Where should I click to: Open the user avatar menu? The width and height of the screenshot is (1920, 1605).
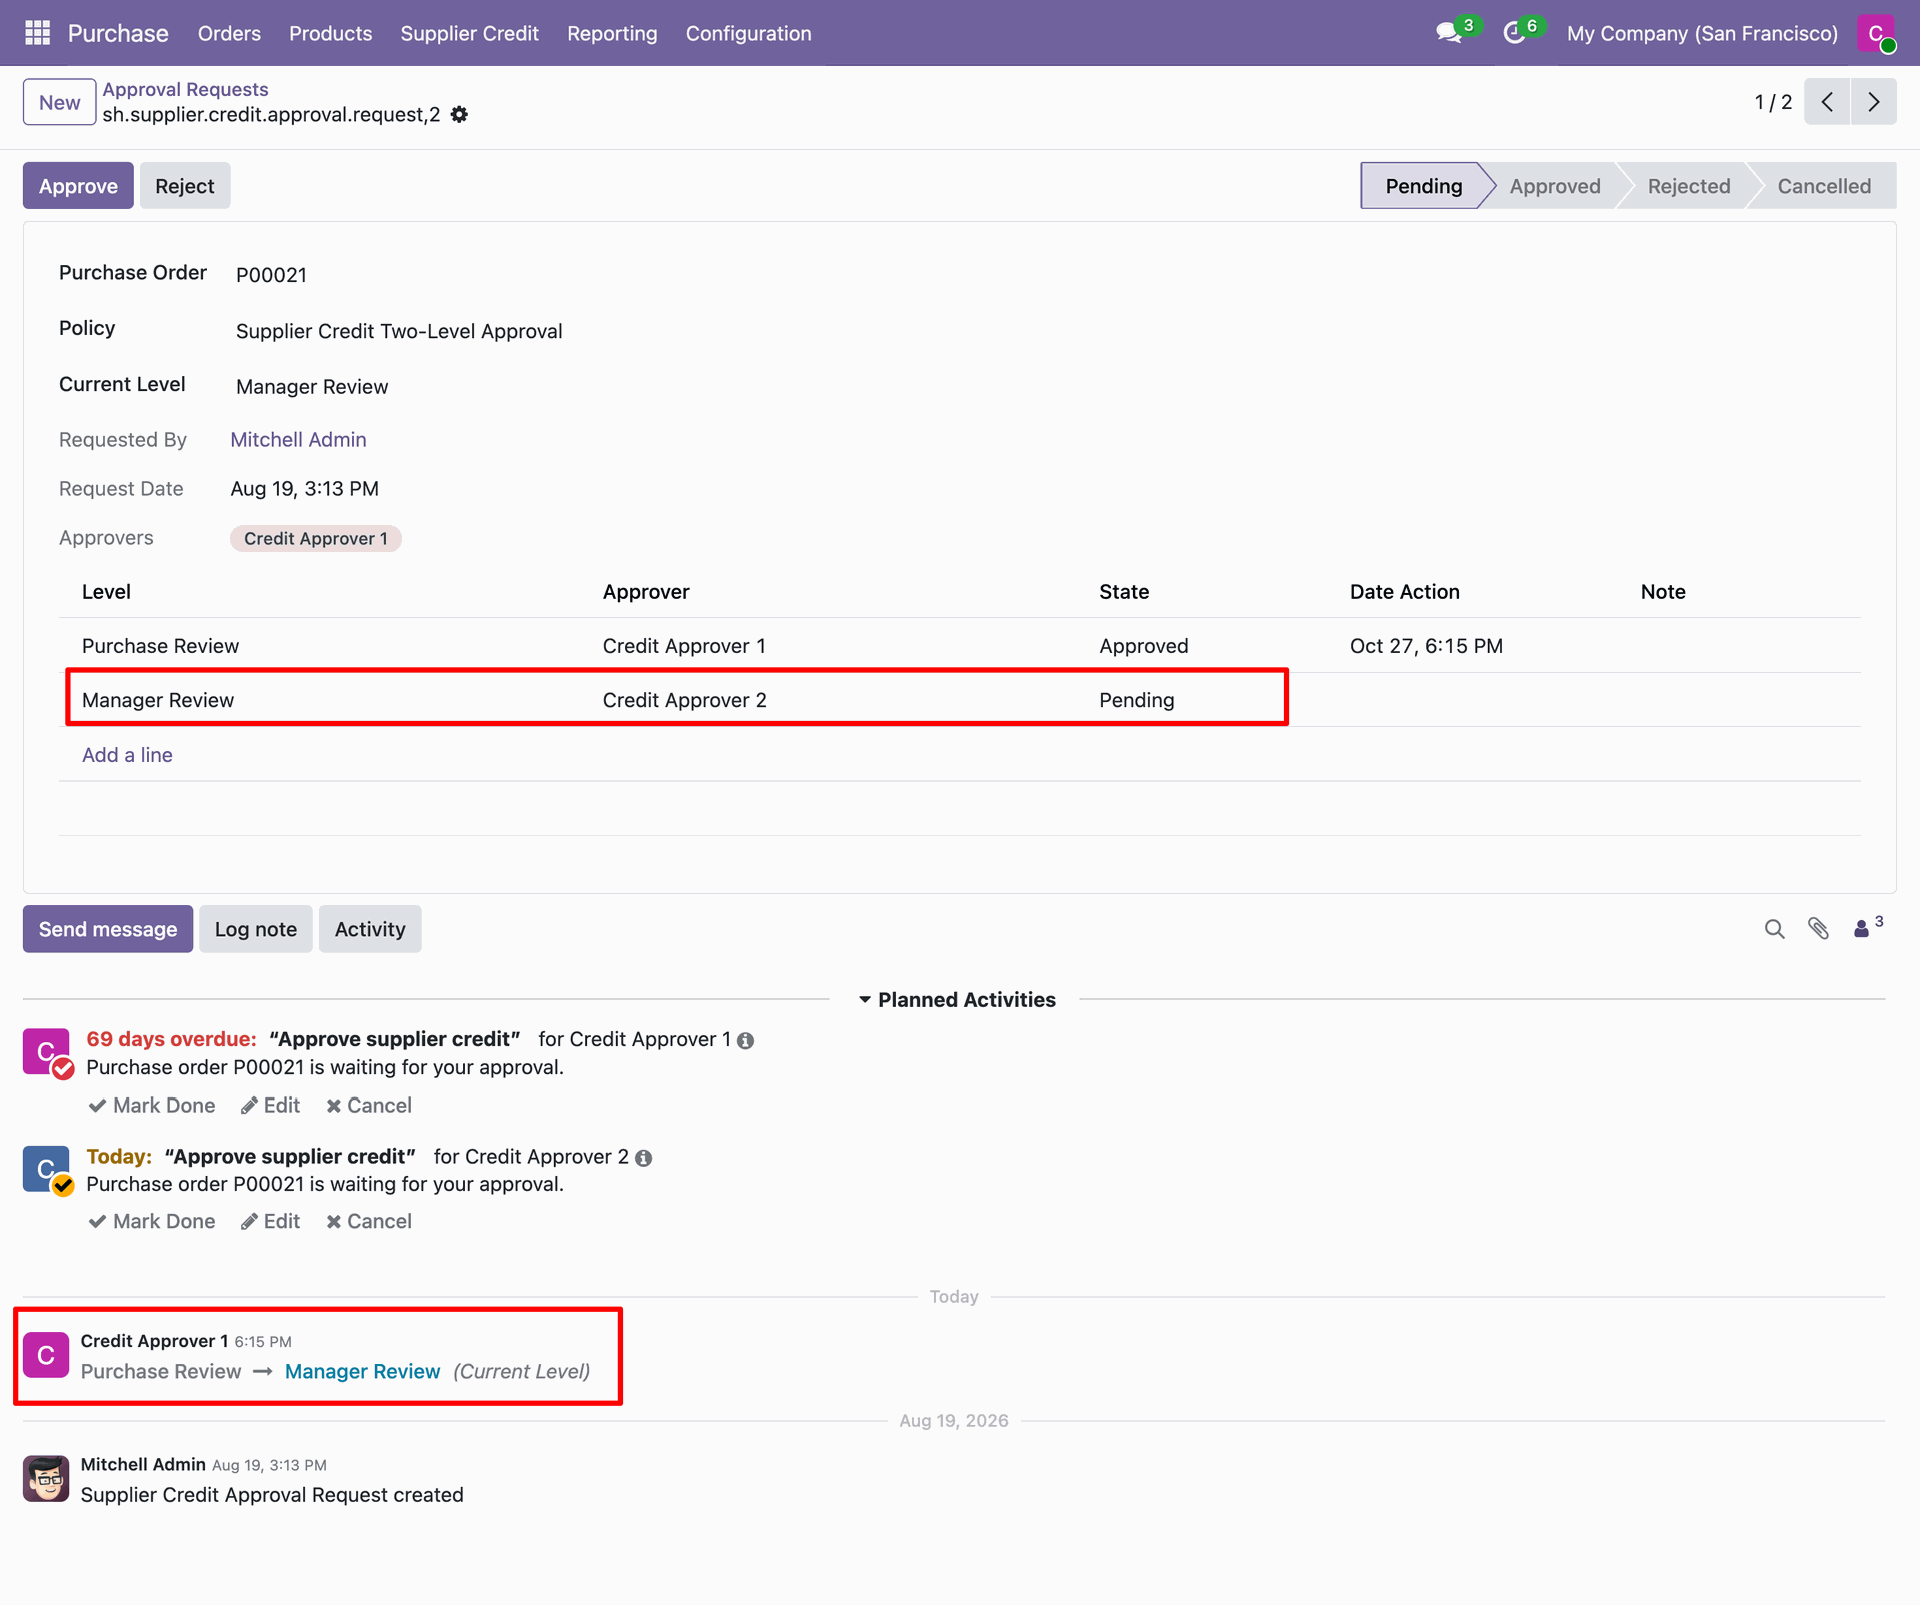point(1876,33)
